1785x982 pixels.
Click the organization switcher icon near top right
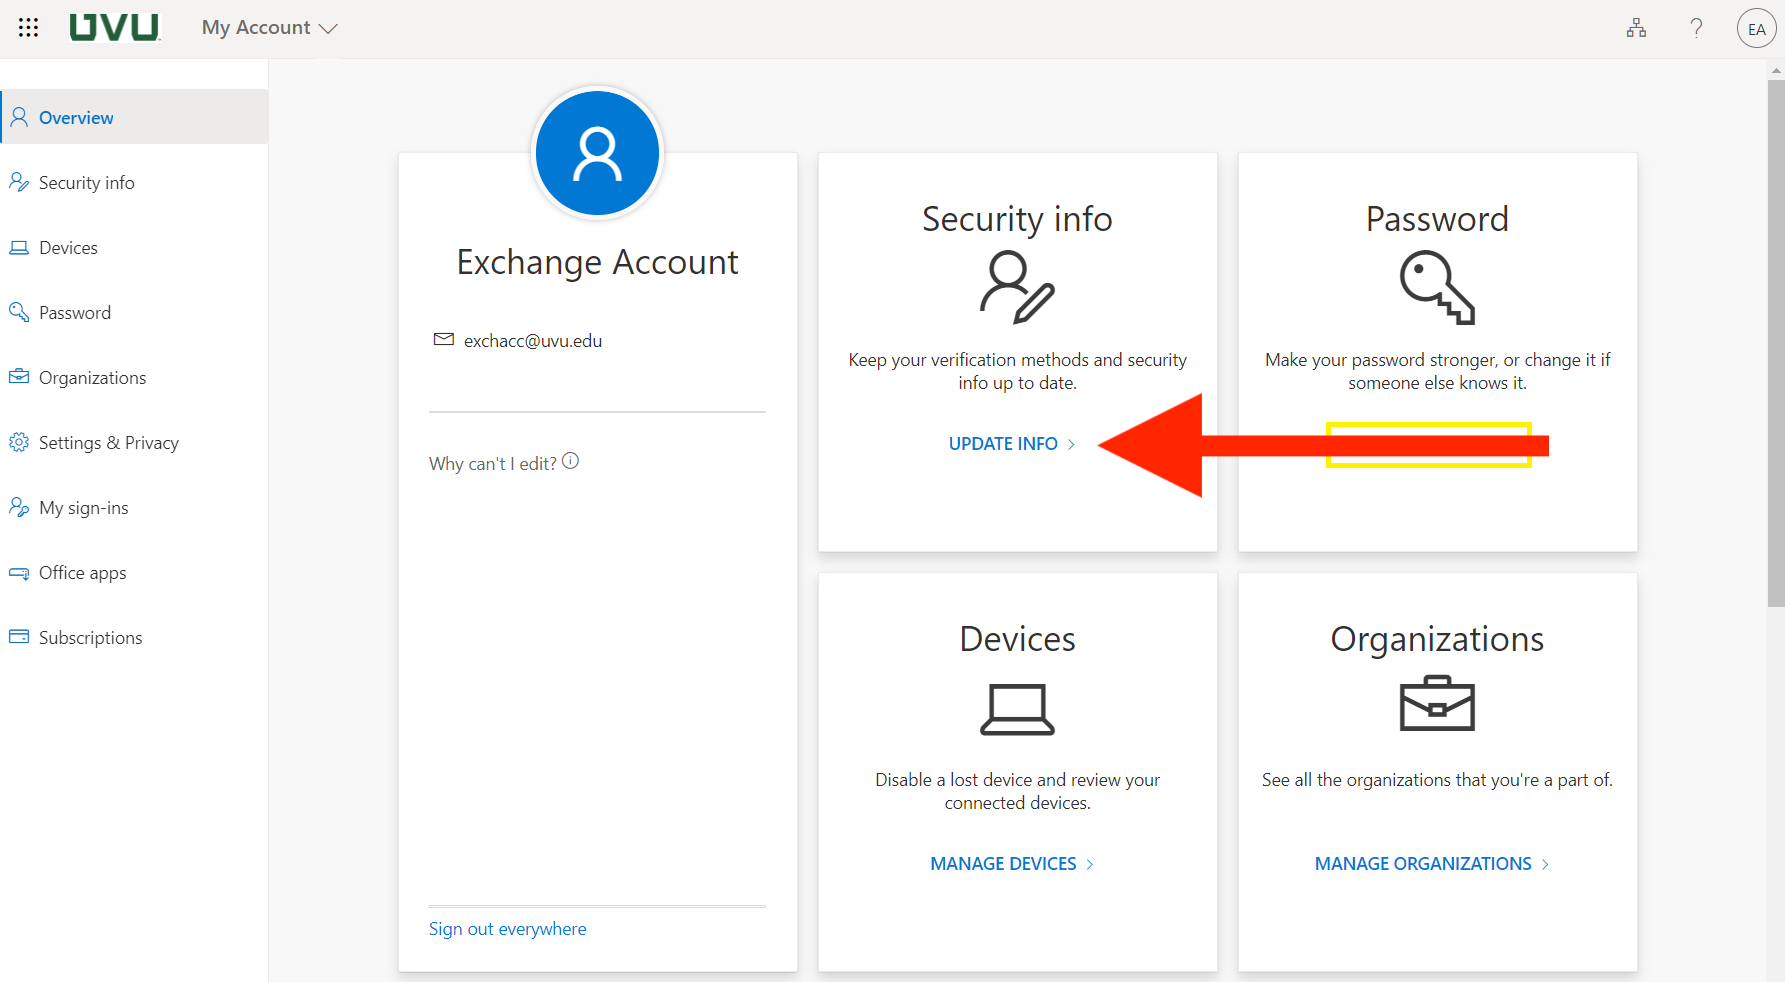[x=1636, y=27]
